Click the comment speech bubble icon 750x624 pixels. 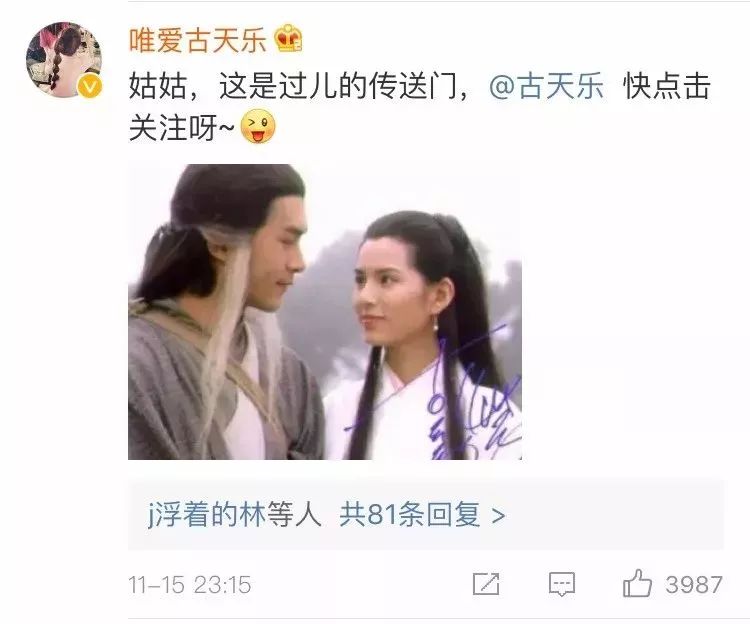(x=562, y=584)
